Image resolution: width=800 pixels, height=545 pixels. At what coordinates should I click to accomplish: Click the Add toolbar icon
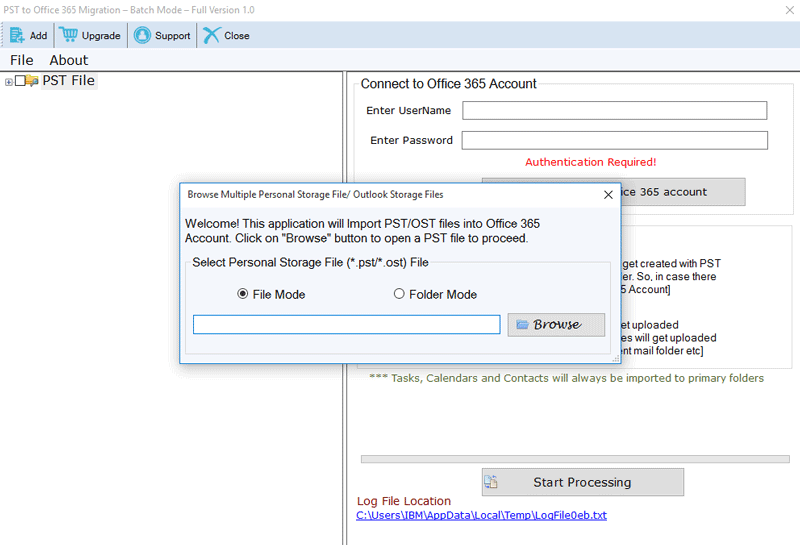[x=17, y=35]
